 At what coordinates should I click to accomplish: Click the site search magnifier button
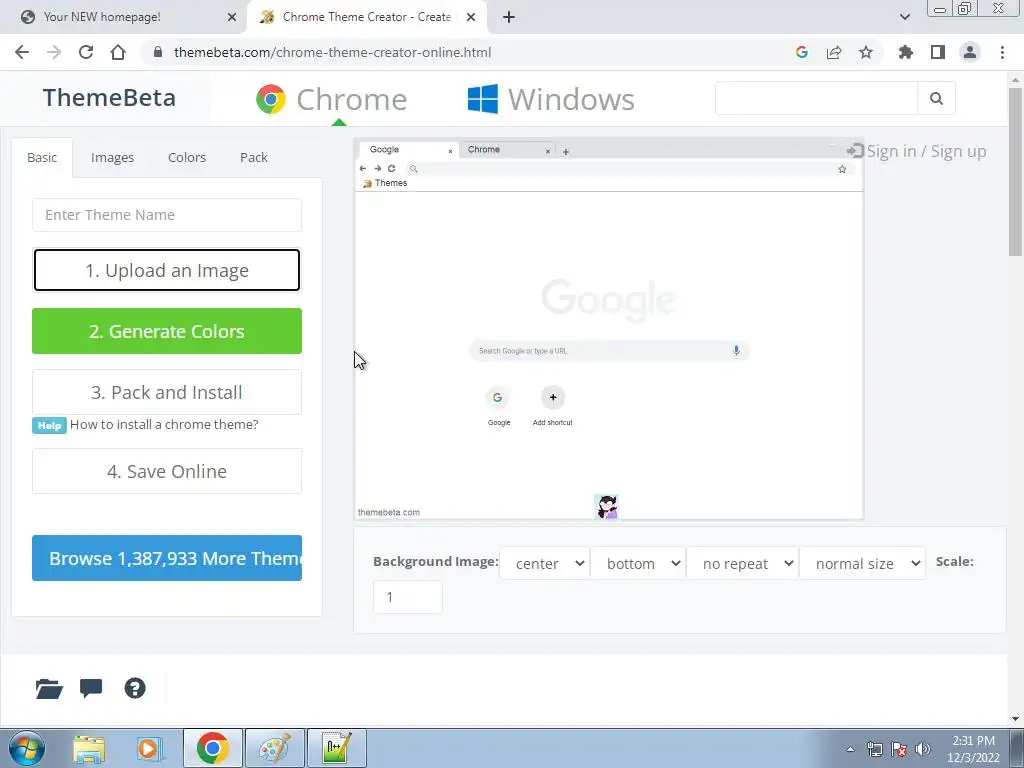pos(936,98)
